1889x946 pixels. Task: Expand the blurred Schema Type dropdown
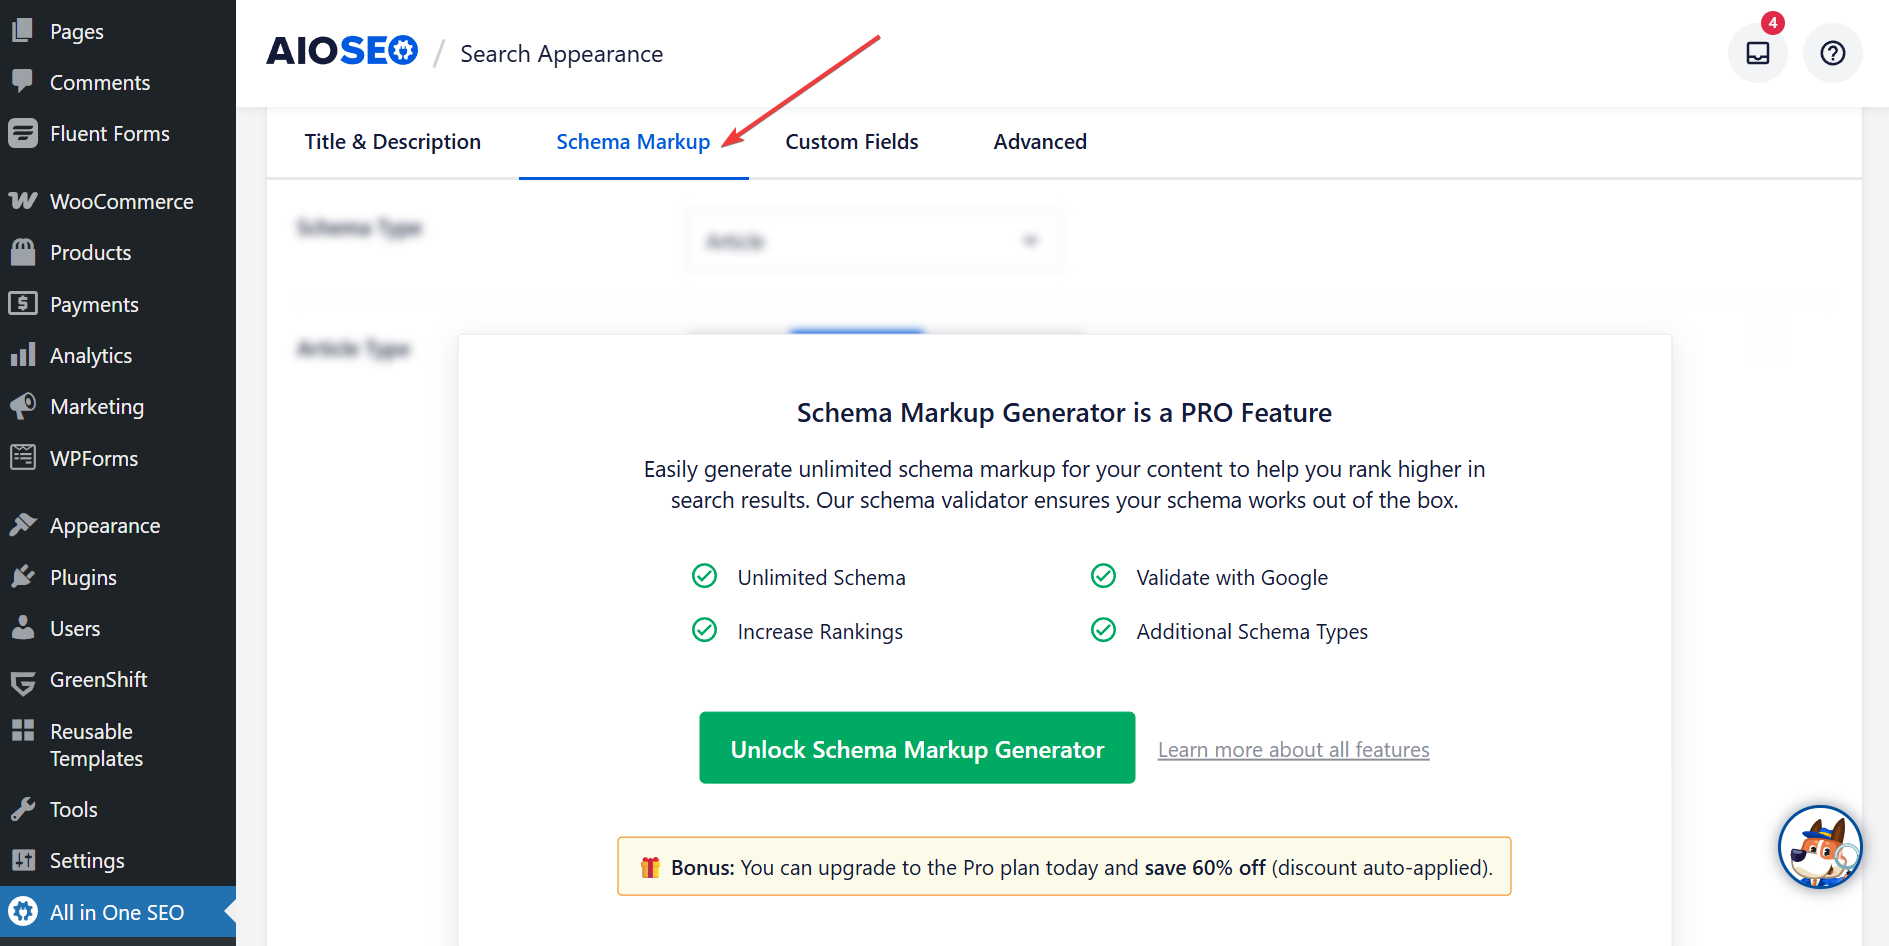[x=873, y=241]
